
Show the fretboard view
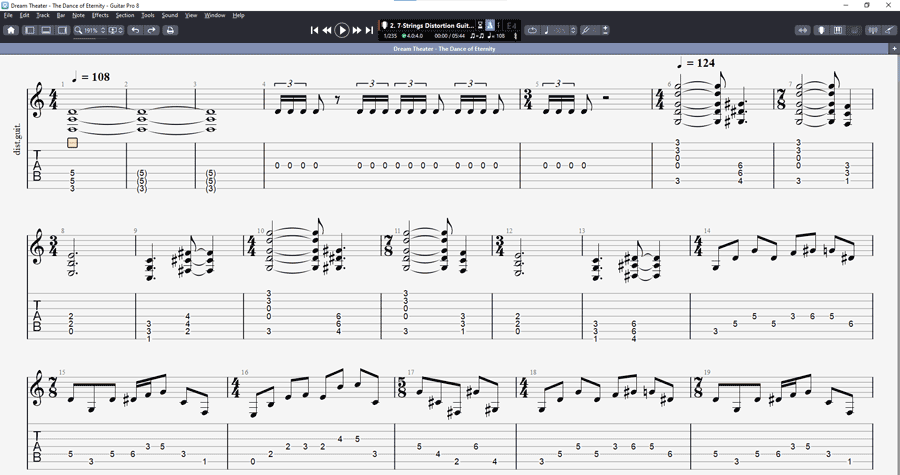point(821,30)
